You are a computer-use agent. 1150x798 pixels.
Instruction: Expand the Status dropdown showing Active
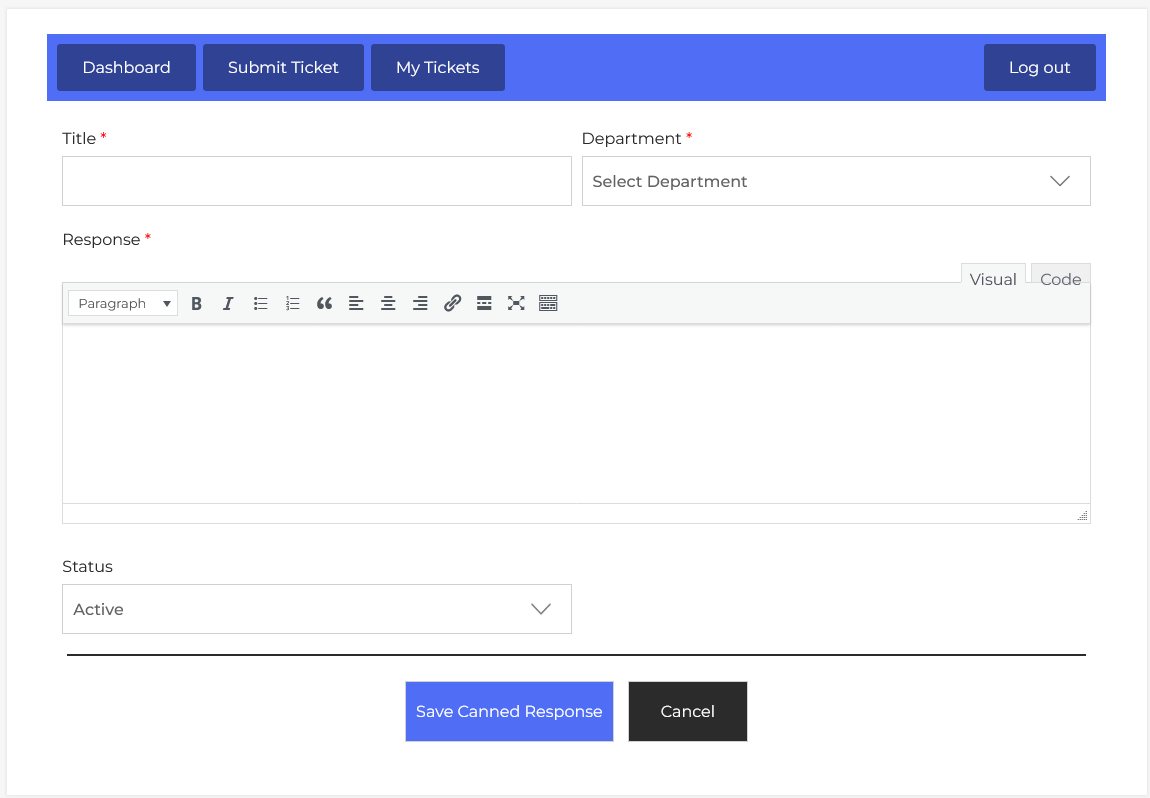coord(316,609)
